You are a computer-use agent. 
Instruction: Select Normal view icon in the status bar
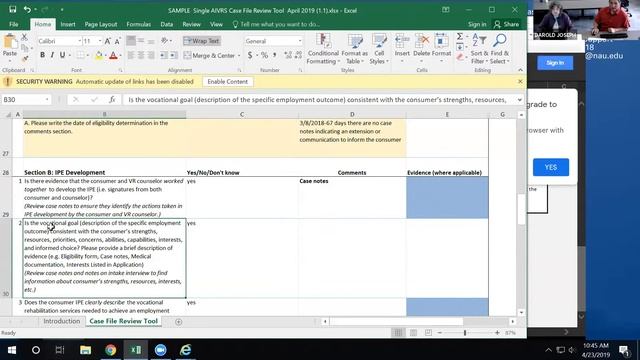click(398, 333)
